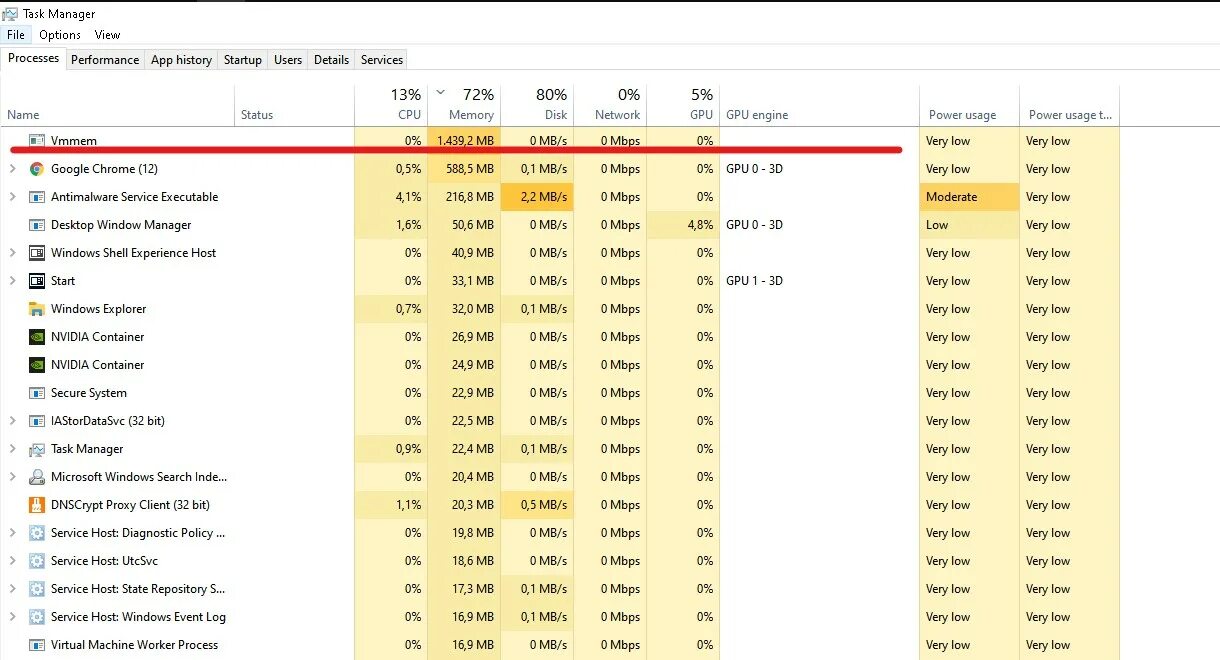Sort processes by GPU column
Image resolution: width=1220 pixels, height=660 pixels.
click(683, 105)
